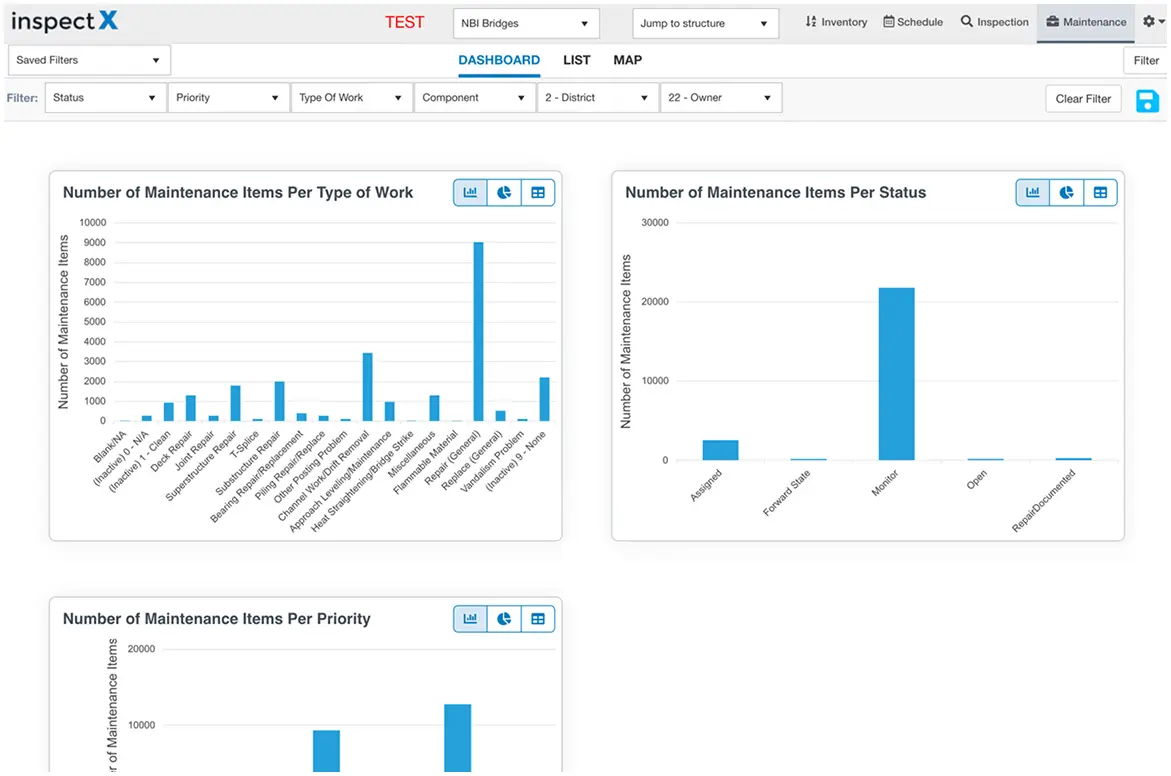The image size is (1171, 776).
Task: Show Type of Work data as table
Action: 537,192
